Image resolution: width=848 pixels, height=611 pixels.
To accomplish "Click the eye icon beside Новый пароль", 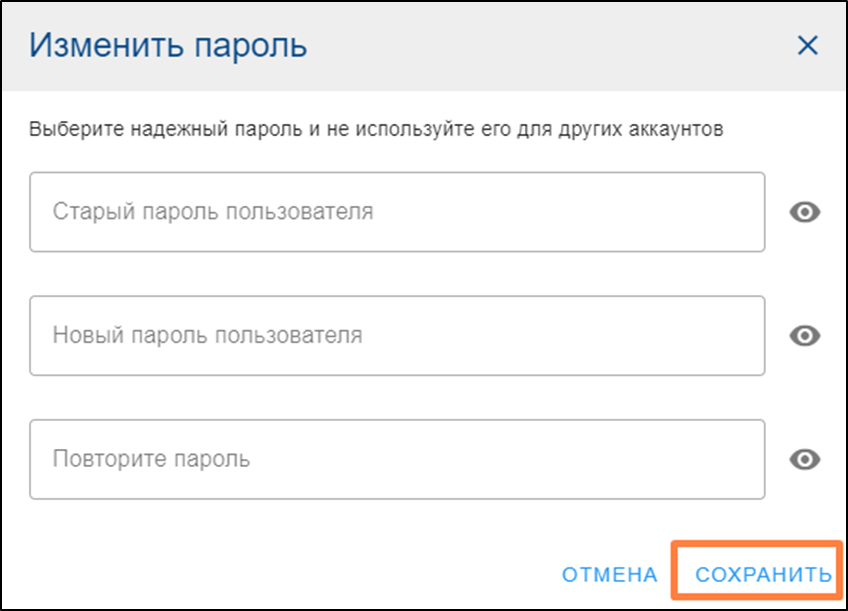I will tap(805, 336).
